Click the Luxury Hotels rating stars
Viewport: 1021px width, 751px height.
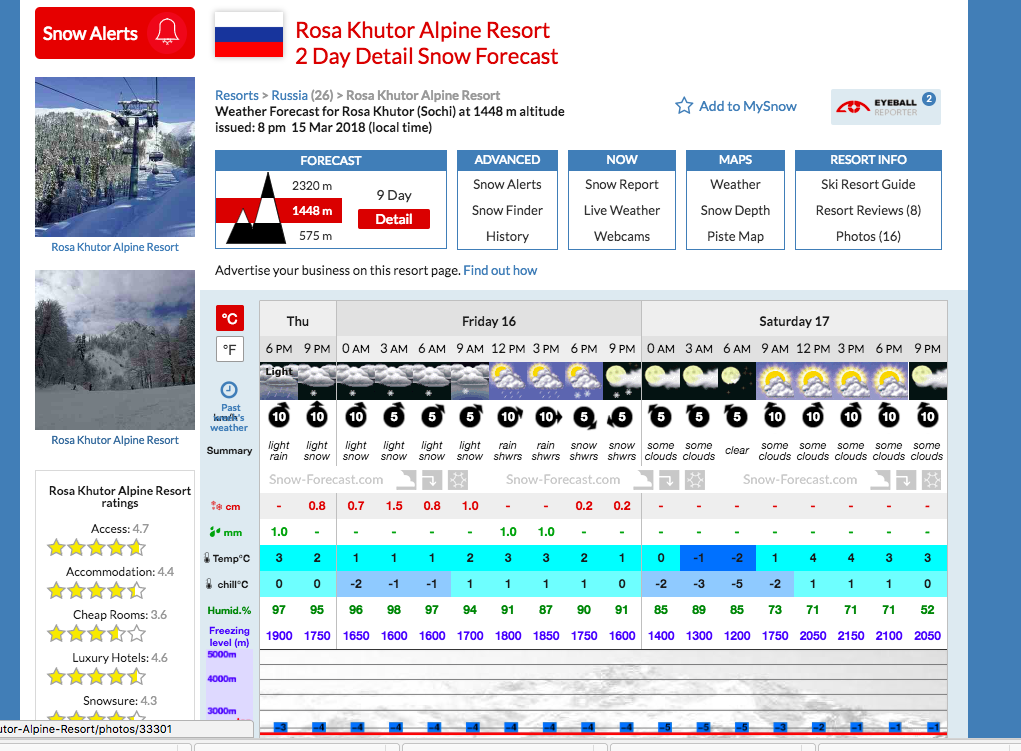click(96, 677)
